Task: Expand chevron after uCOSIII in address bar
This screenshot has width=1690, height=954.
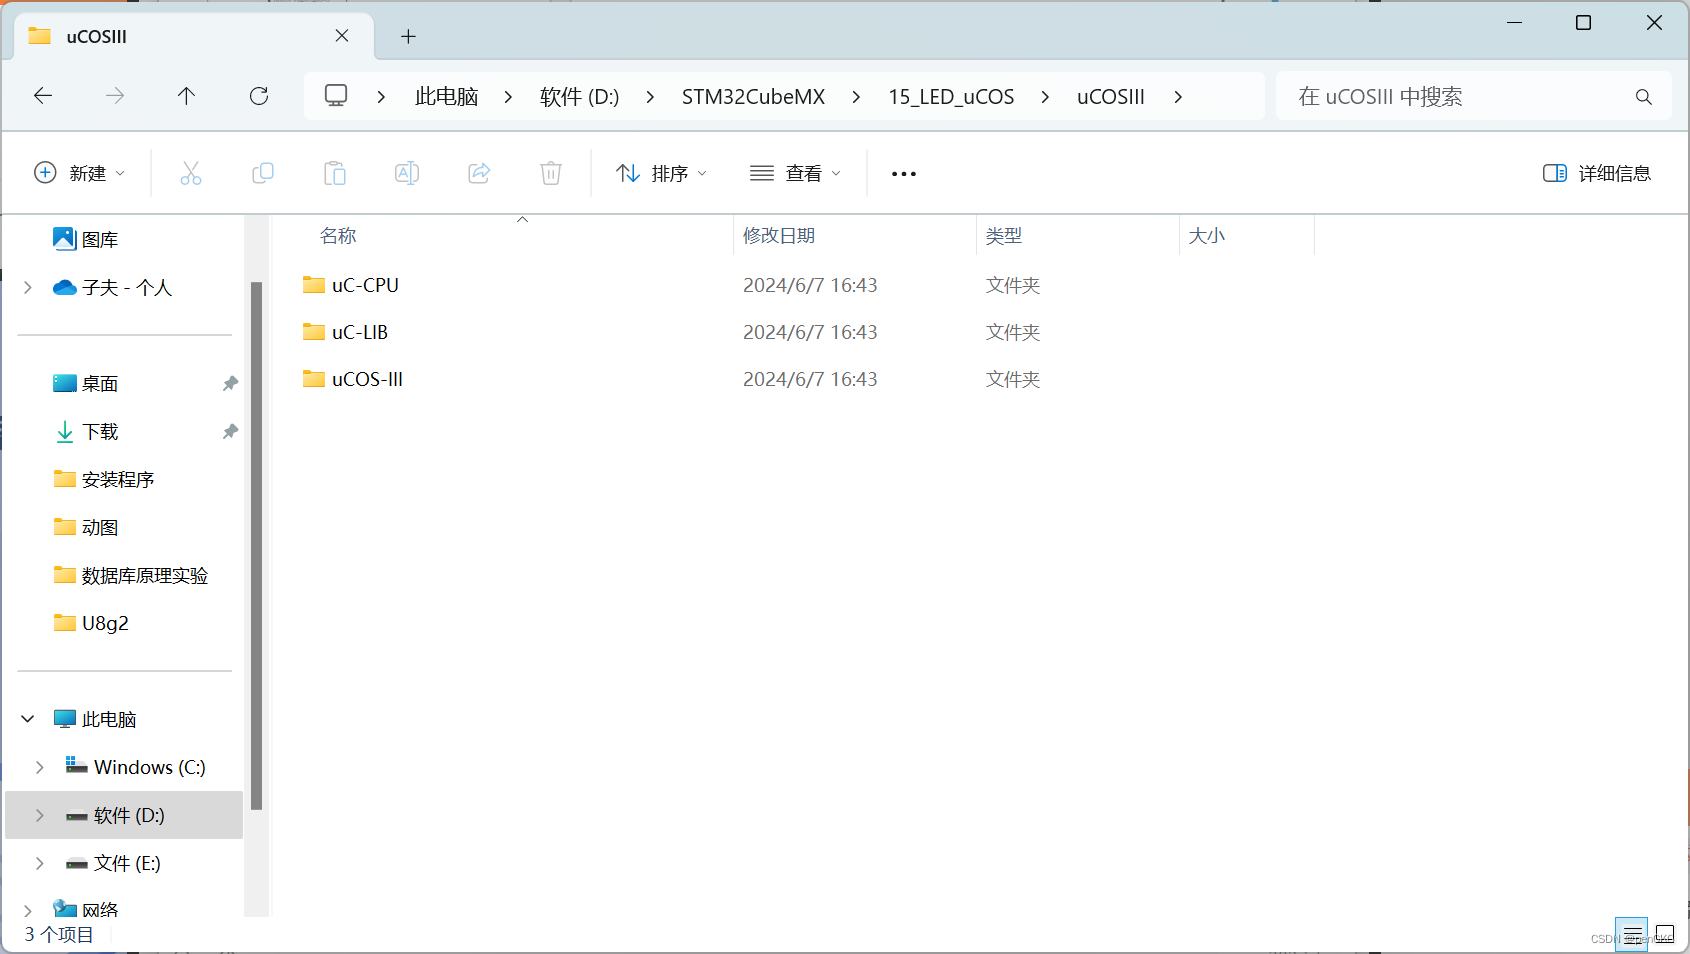Action: coord(1178,97)
